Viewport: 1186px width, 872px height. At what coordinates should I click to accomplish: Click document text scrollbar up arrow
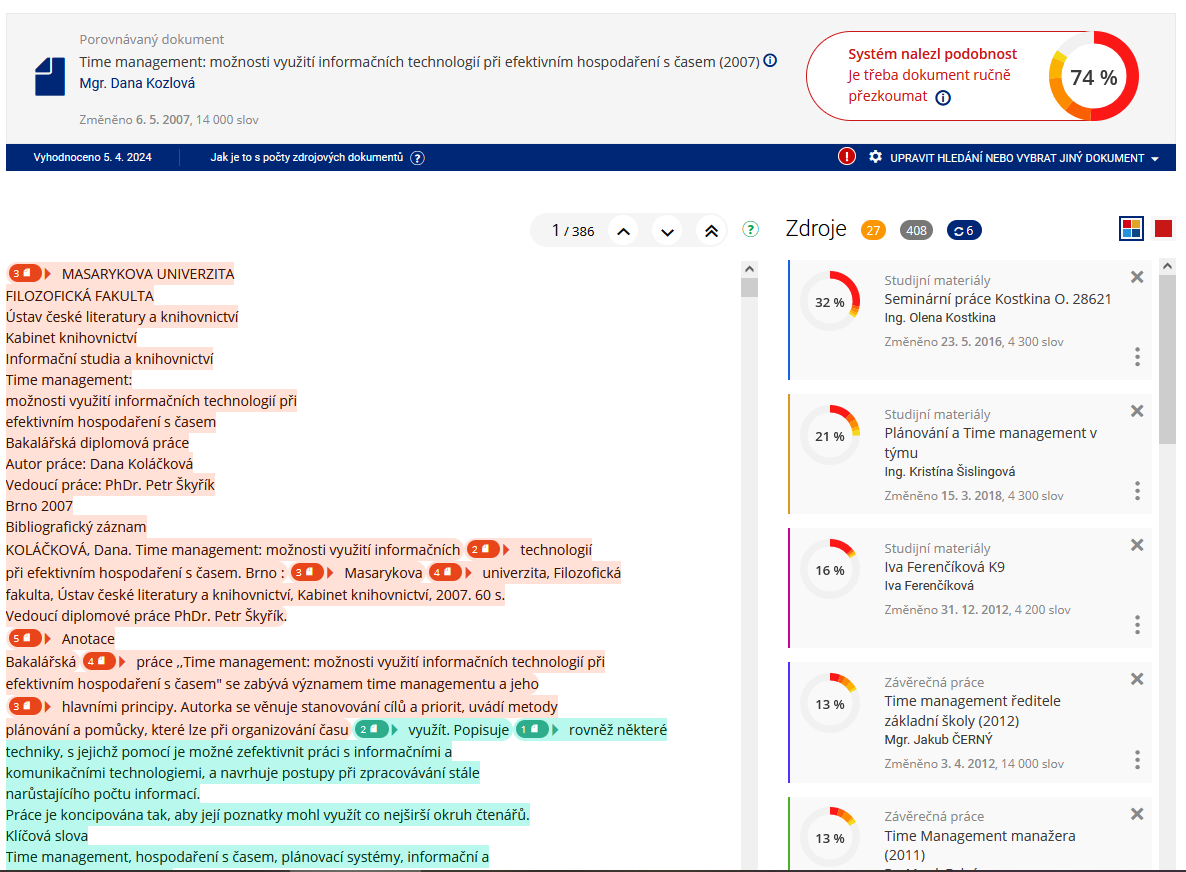749,268
